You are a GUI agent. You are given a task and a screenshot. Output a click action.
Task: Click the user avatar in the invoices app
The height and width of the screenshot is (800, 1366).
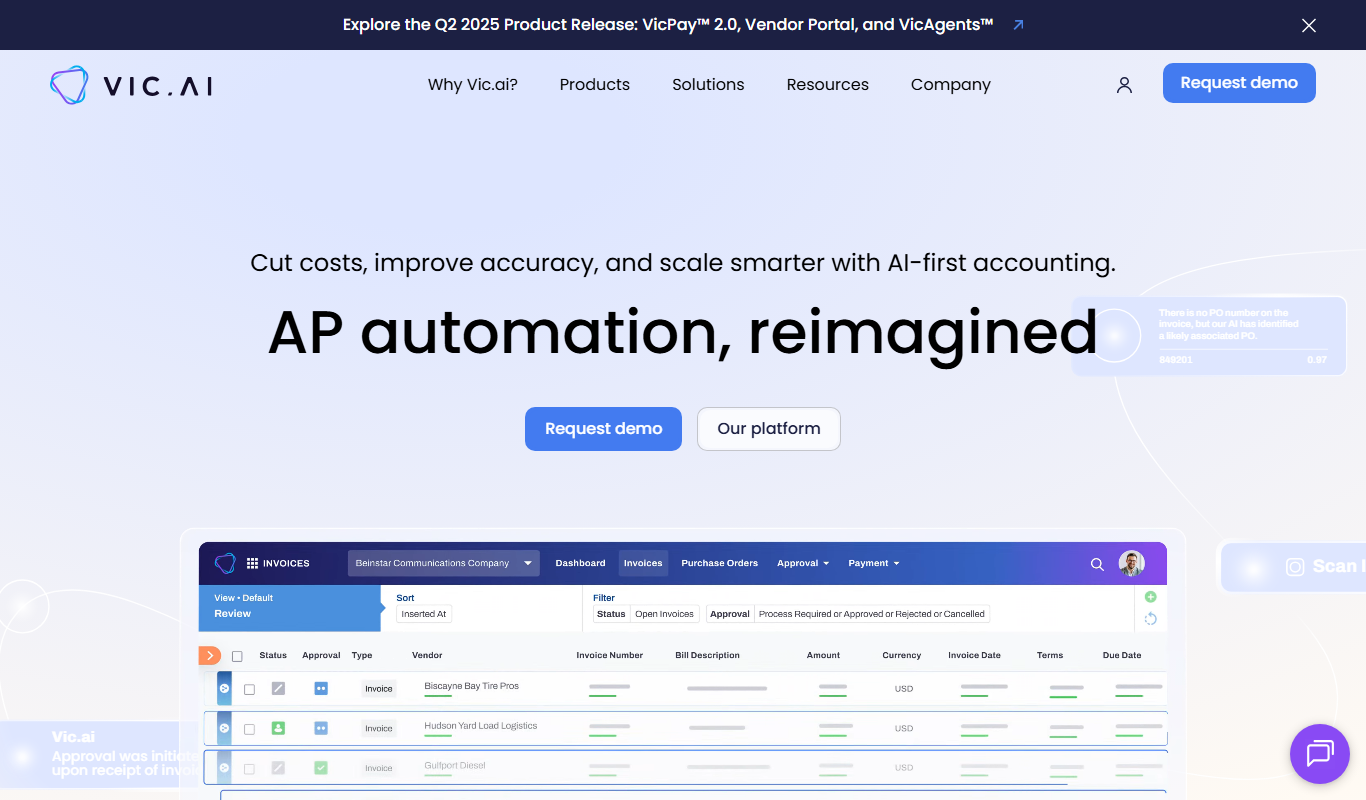(x=1131, y=563)
